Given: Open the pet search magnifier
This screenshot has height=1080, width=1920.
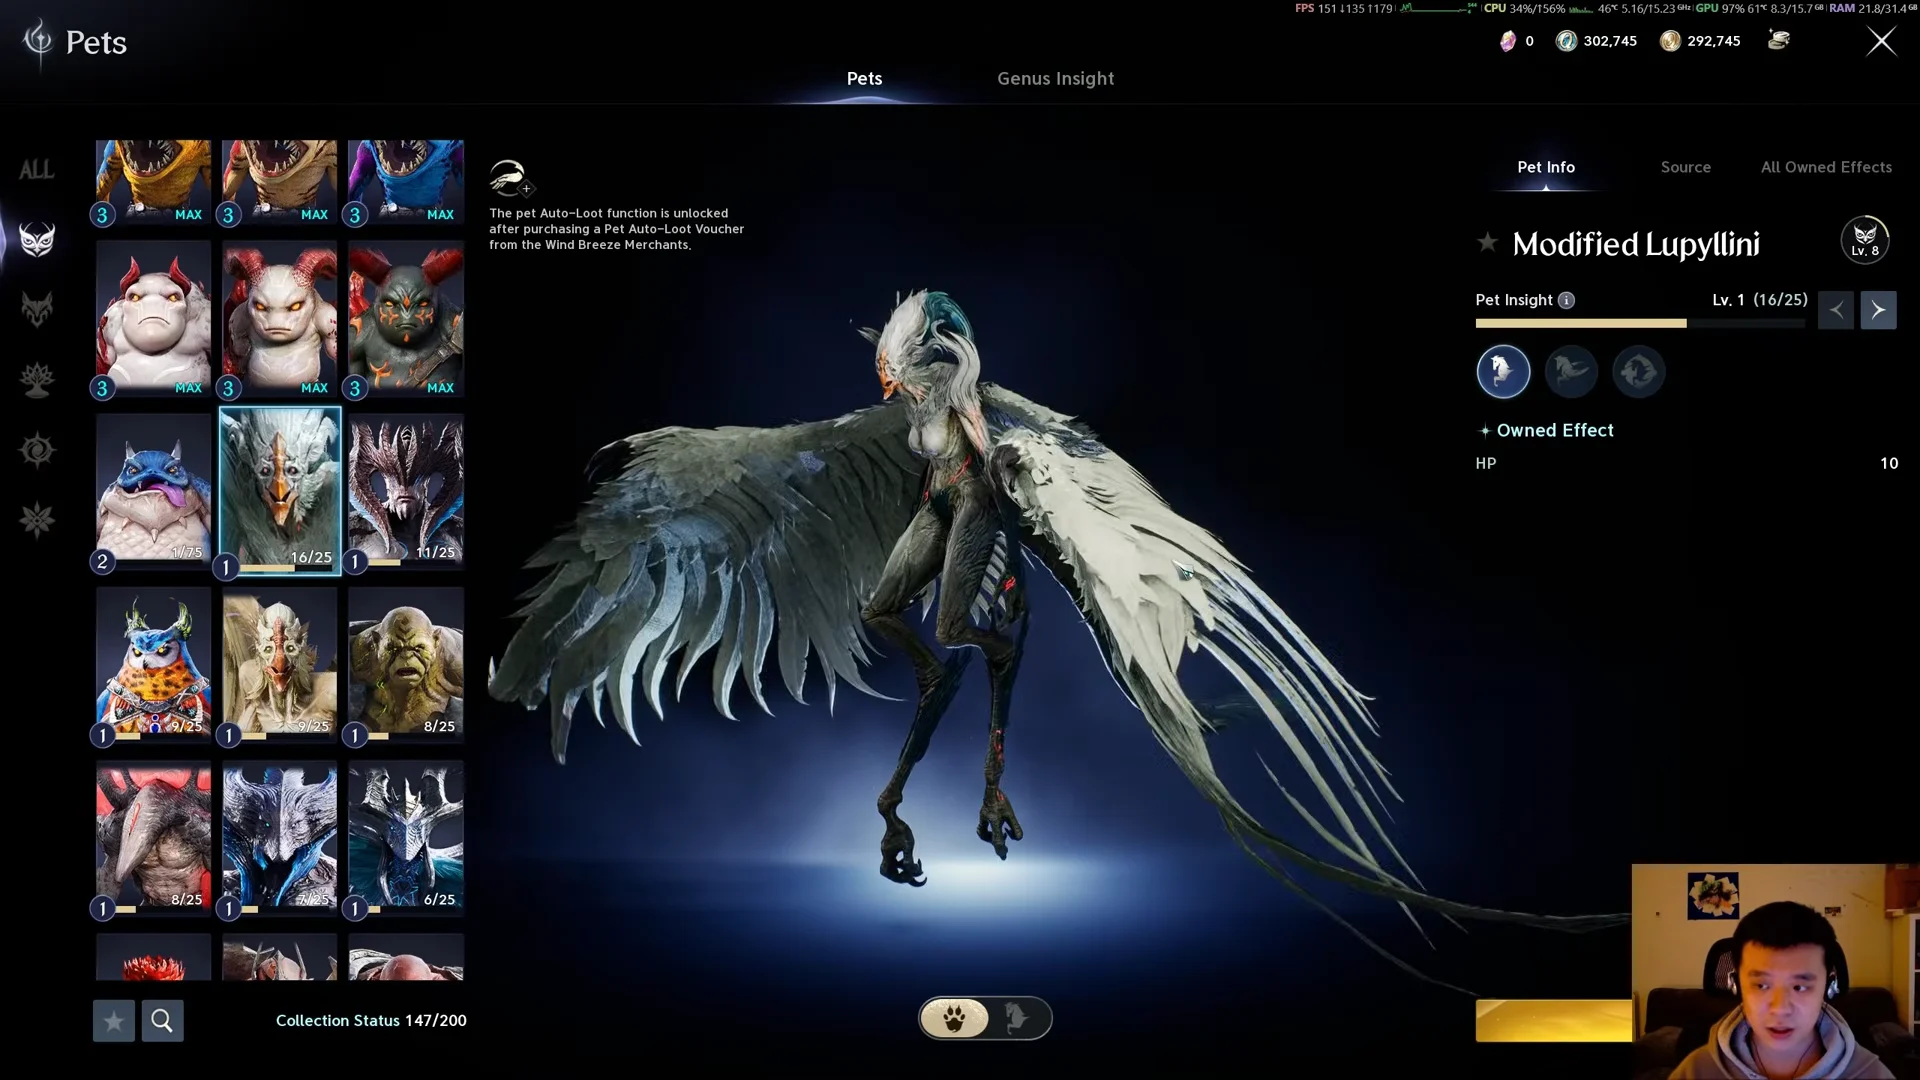Looking at the screenshot, I should [x=162, y=1021].
